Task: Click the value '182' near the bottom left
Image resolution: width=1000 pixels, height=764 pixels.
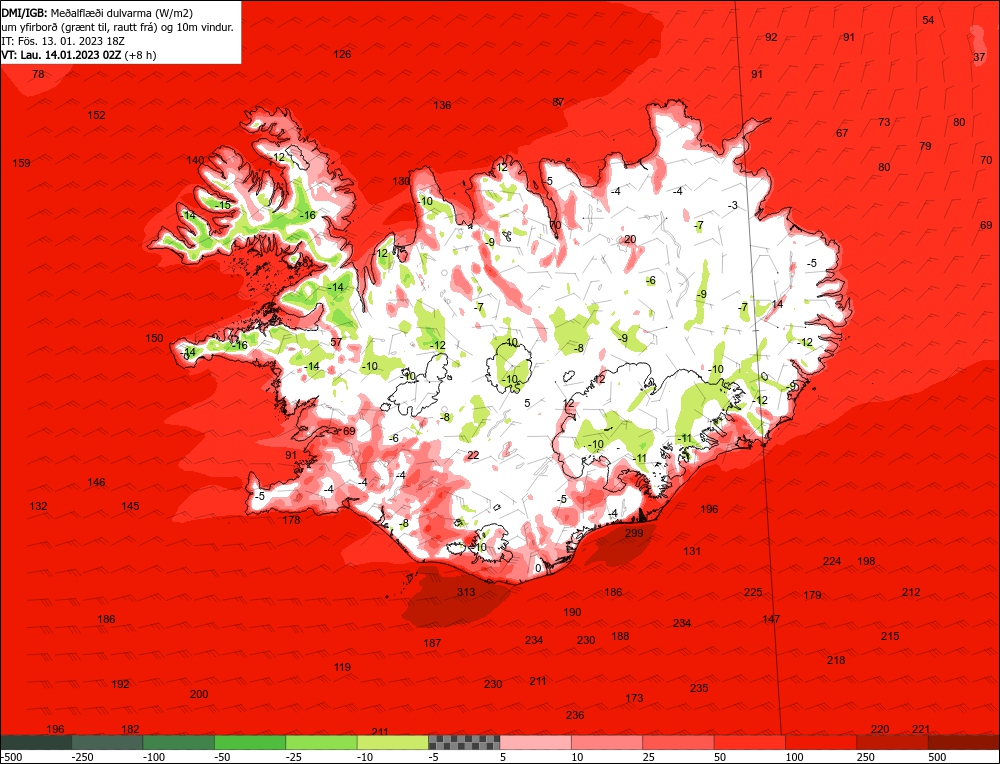Action: (130, 730)
